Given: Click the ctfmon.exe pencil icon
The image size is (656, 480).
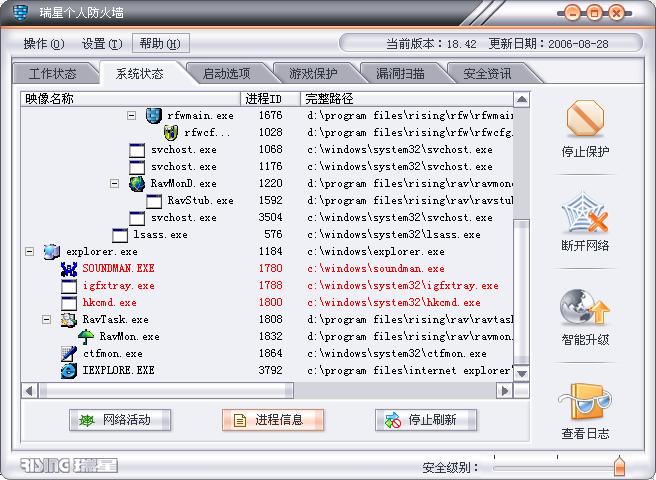Looking at the screenshot, I should tap(69, 354).
